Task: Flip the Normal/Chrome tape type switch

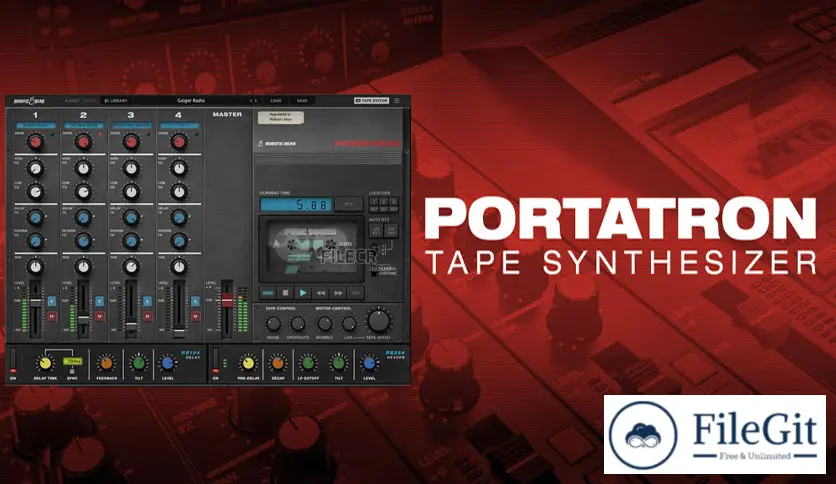Action: click(374, 271)
